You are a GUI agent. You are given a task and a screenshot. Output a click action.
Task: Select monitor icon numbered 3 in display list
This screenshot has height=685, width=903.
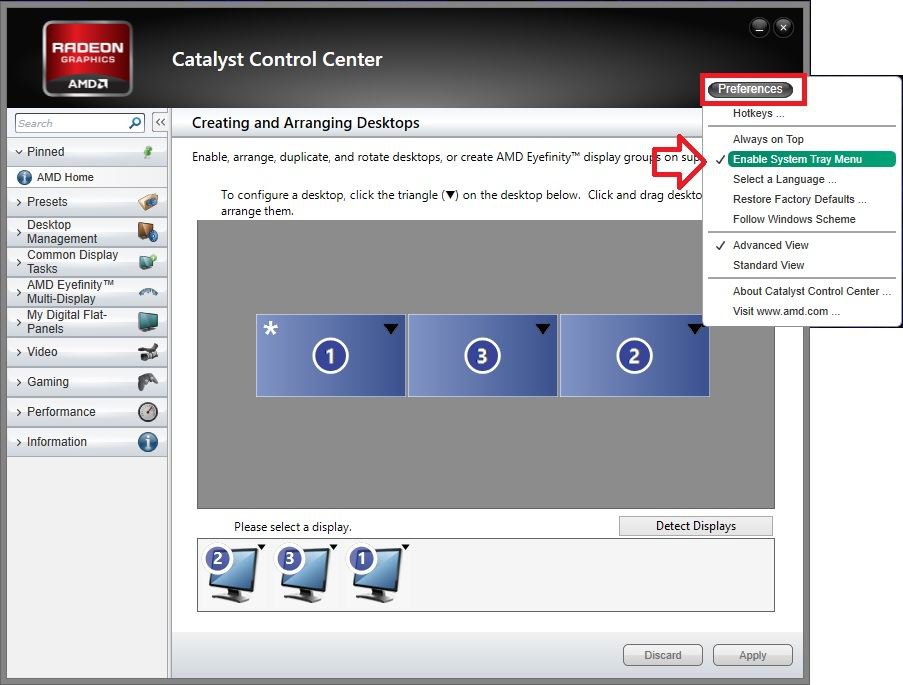[x=303, y=574]
